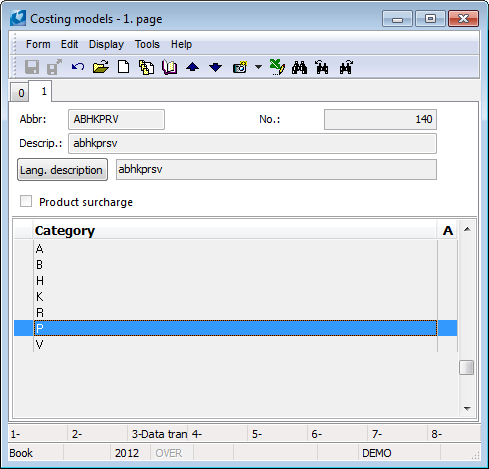Click the vertical scrollbar thumb in Category list

(466, 367)
